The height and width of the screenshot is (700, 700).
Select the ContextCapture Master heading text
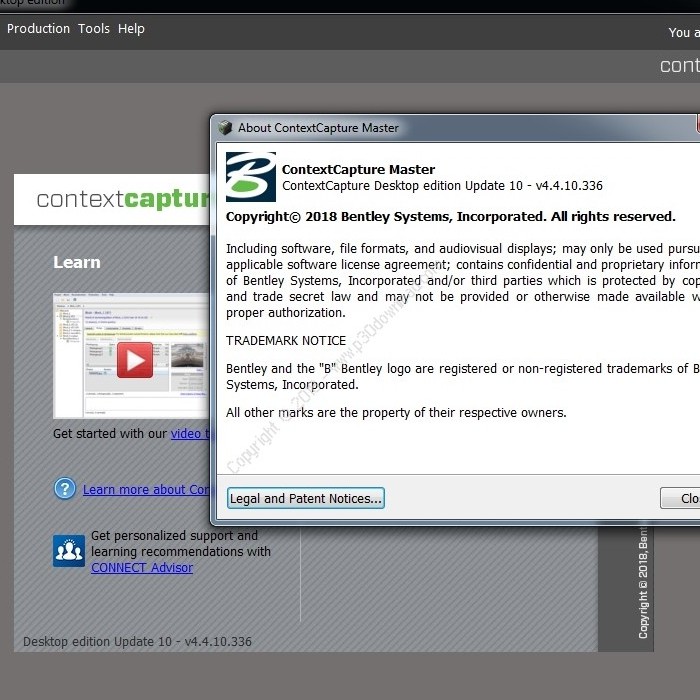click(x=358, y=170)
